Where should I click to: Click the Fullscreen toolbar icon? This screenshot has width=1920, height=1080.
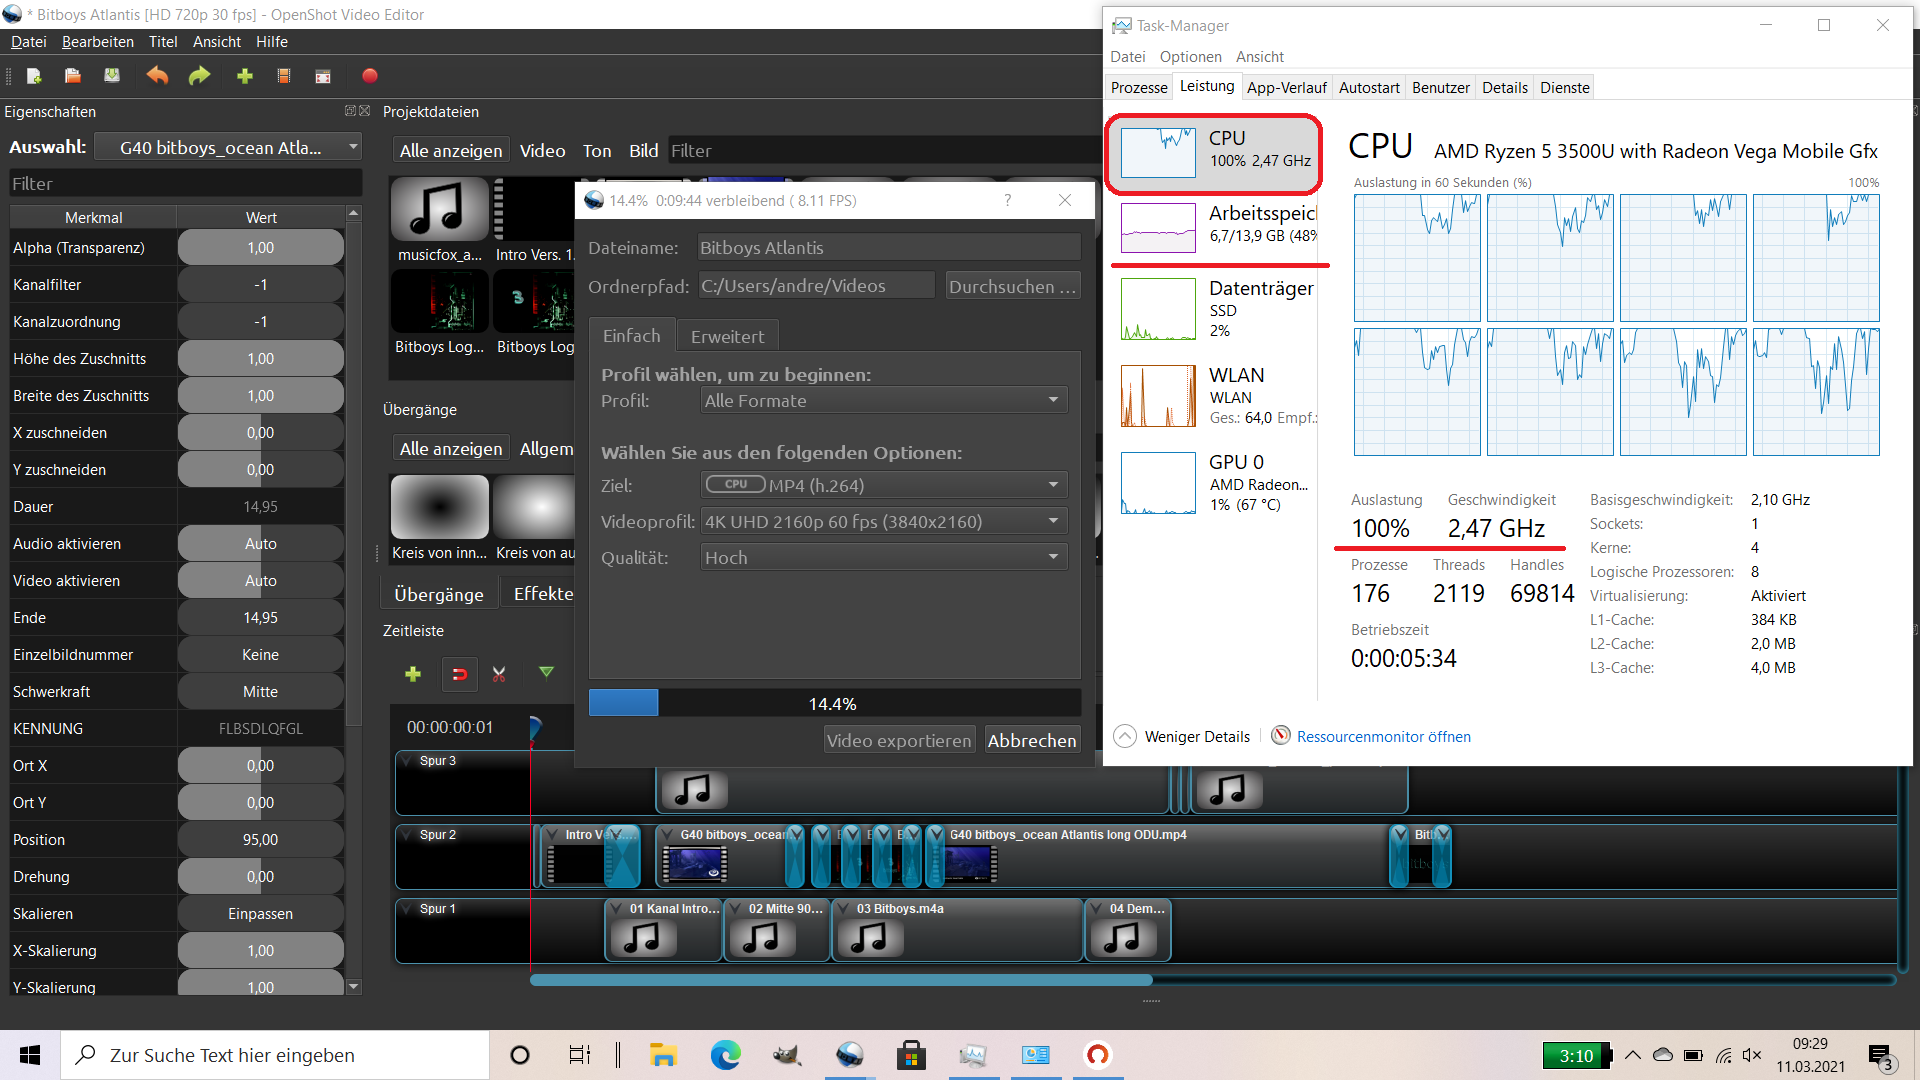tap(323, 76)
